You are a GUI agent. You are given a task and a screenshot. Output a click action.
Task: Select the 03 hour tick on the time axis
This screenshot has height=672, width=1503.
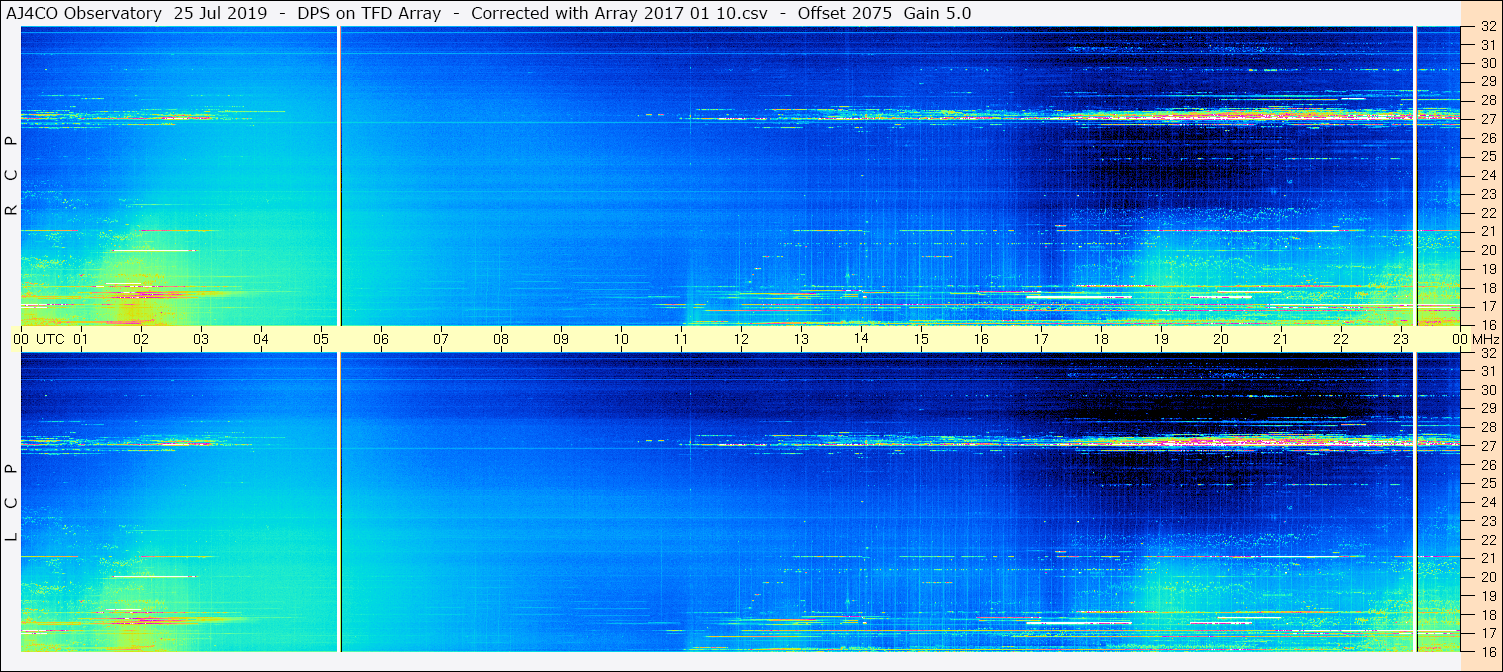click(201, 339)
